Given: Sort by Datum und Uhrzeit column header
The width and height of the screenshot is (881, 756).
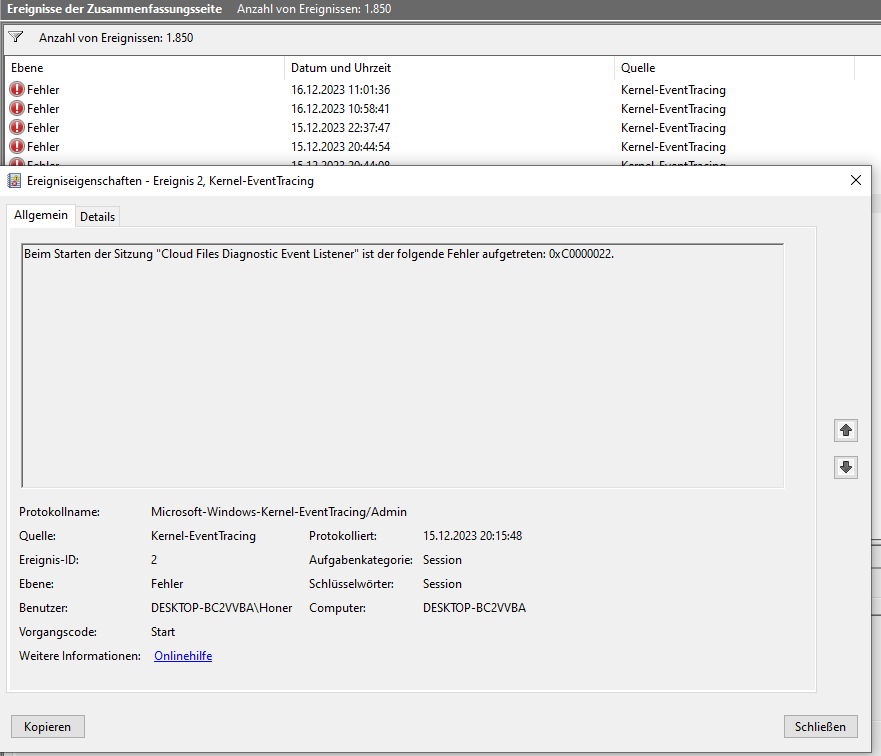Looking at the screenshot, I should (x=449, y=68).
